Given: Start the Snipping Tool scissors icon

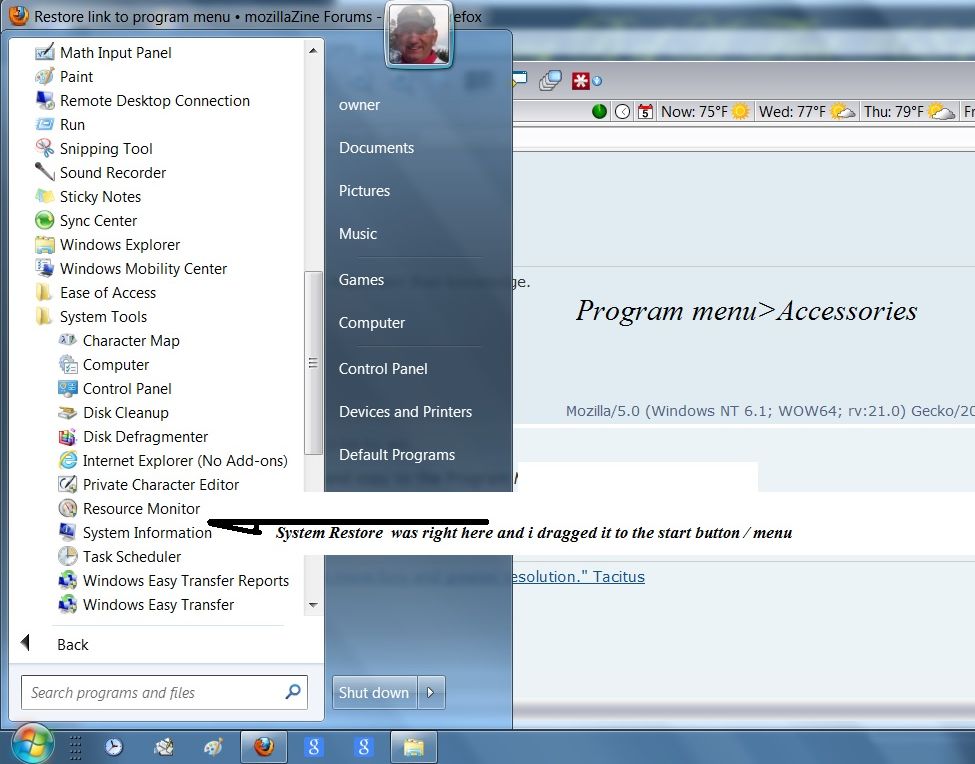Looking at the screenshot, I should (45, 149).
